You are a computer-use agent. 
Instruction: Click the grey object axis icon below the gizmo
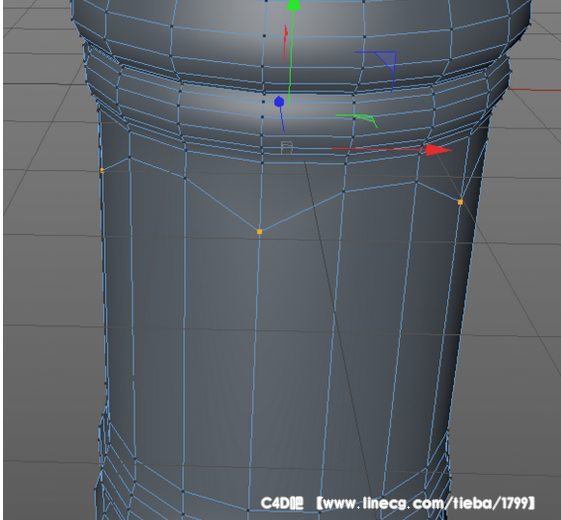(x=287, y=147)
